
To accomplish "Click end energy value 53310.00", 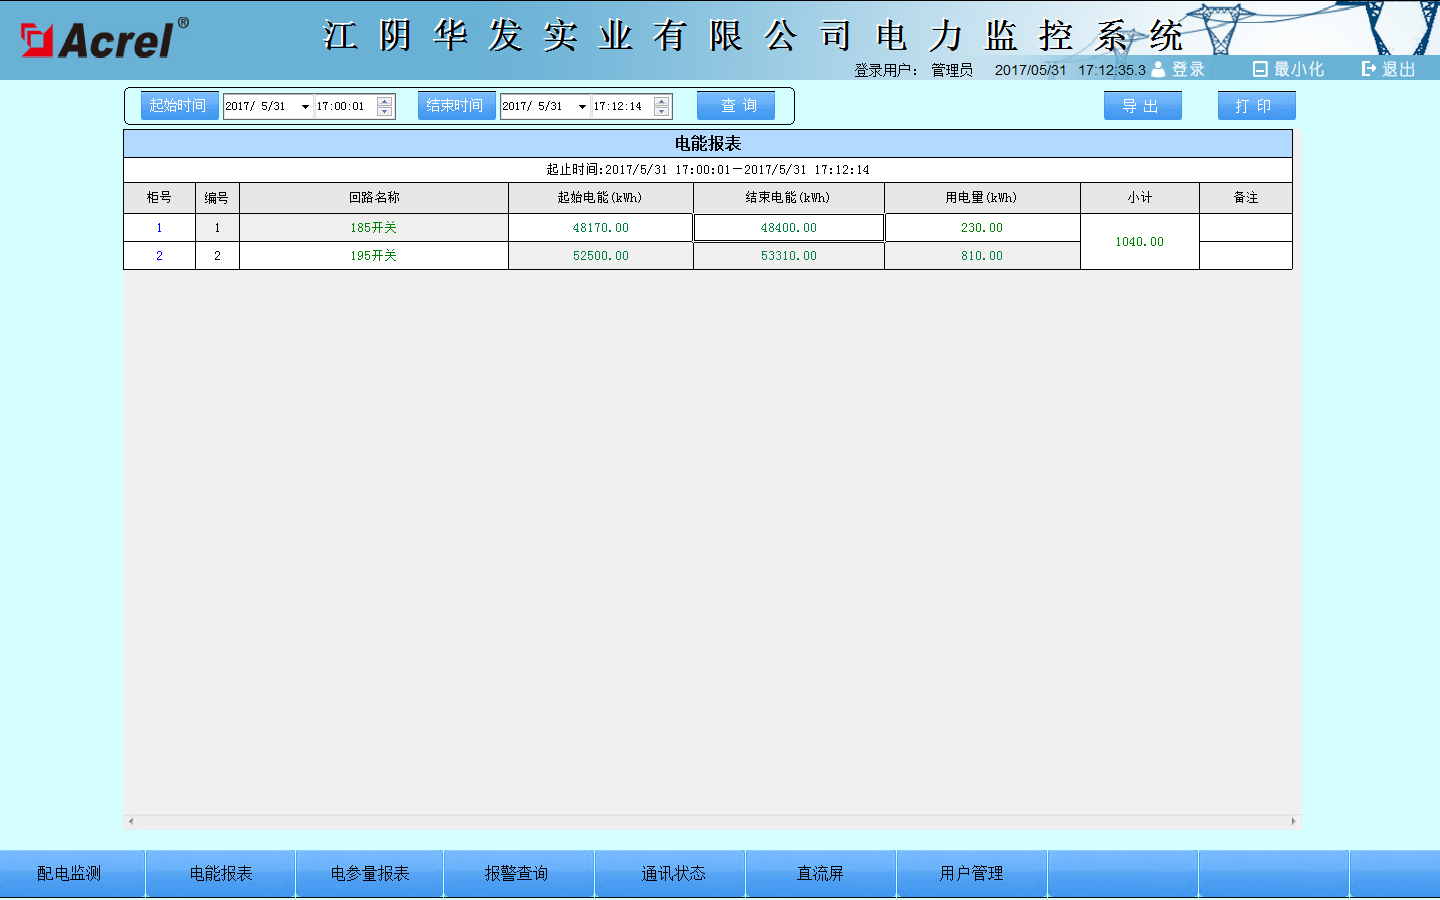I will click(x=789, y=256).
